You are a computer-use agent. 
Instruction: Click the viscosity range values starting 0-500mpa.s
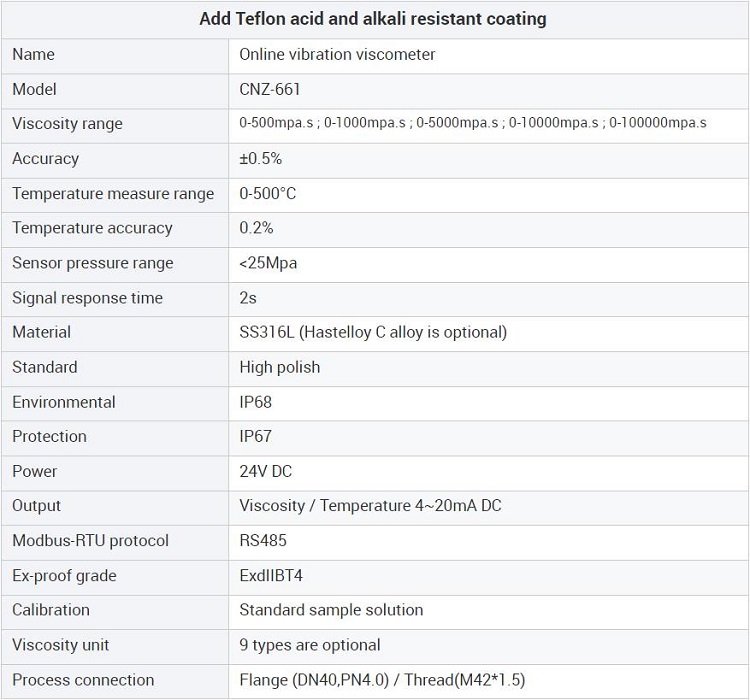click(472, 124)
